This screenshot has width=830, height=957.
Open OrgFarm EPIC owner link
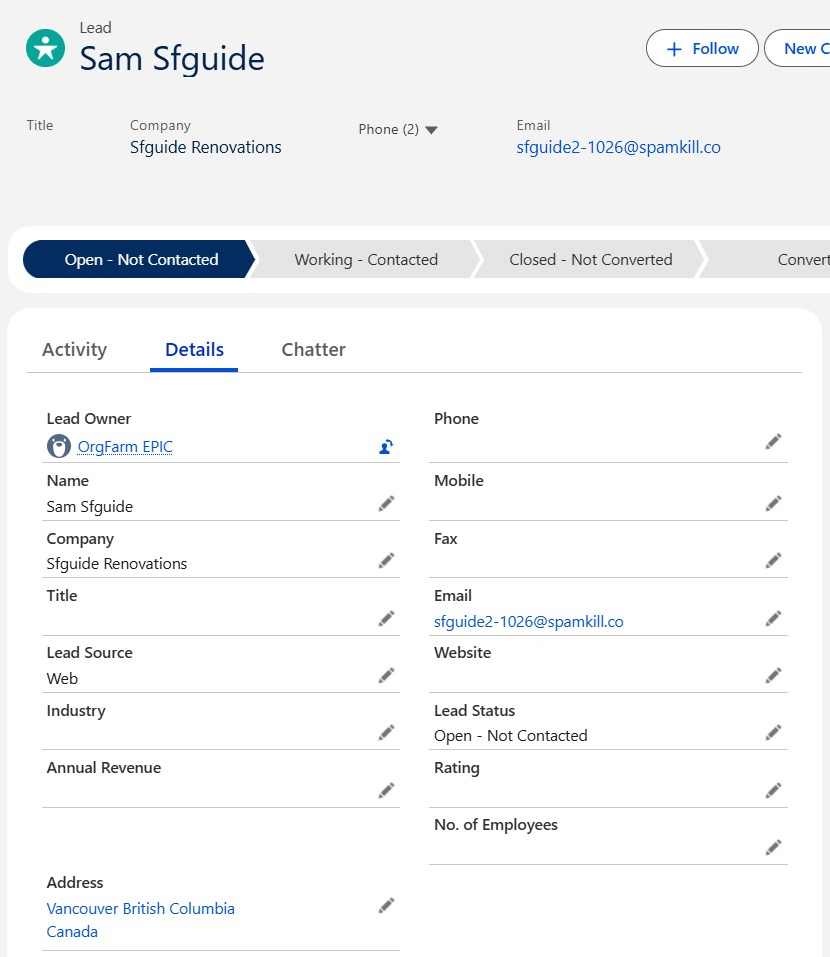(x=125, y=447)
